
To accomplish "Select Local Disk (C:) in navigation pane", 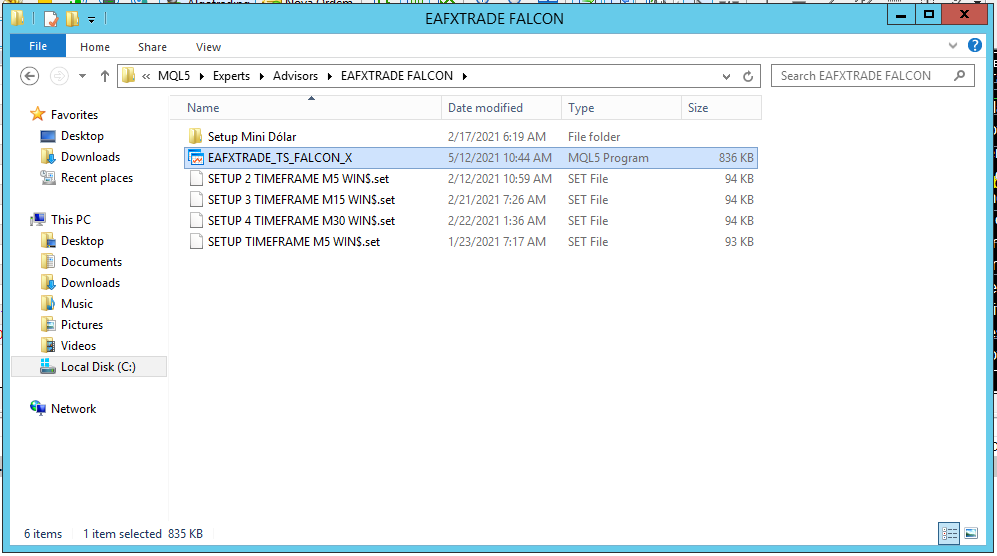I will point(97,367).
